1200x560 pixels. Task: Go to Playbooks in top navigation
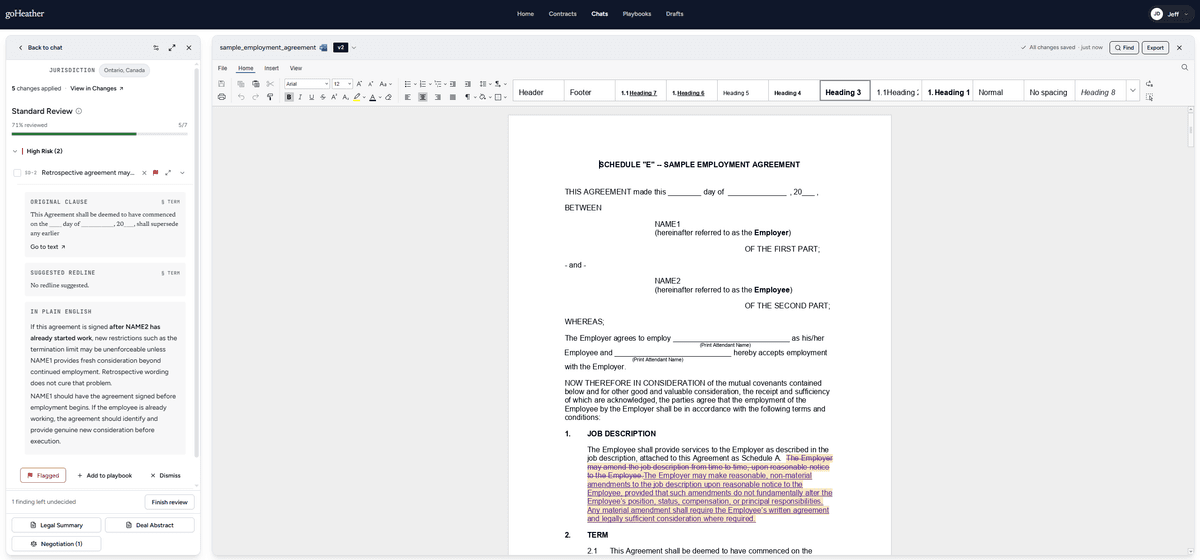637,14
